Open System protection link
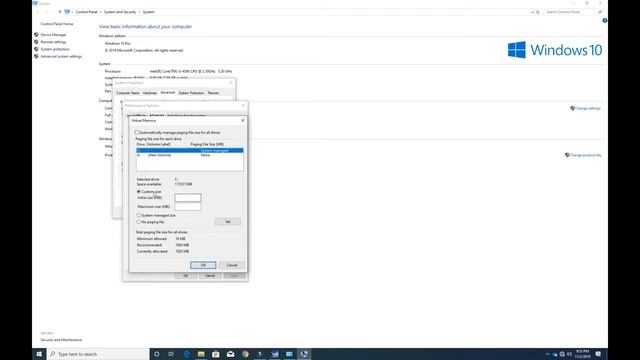 (55, 49)
